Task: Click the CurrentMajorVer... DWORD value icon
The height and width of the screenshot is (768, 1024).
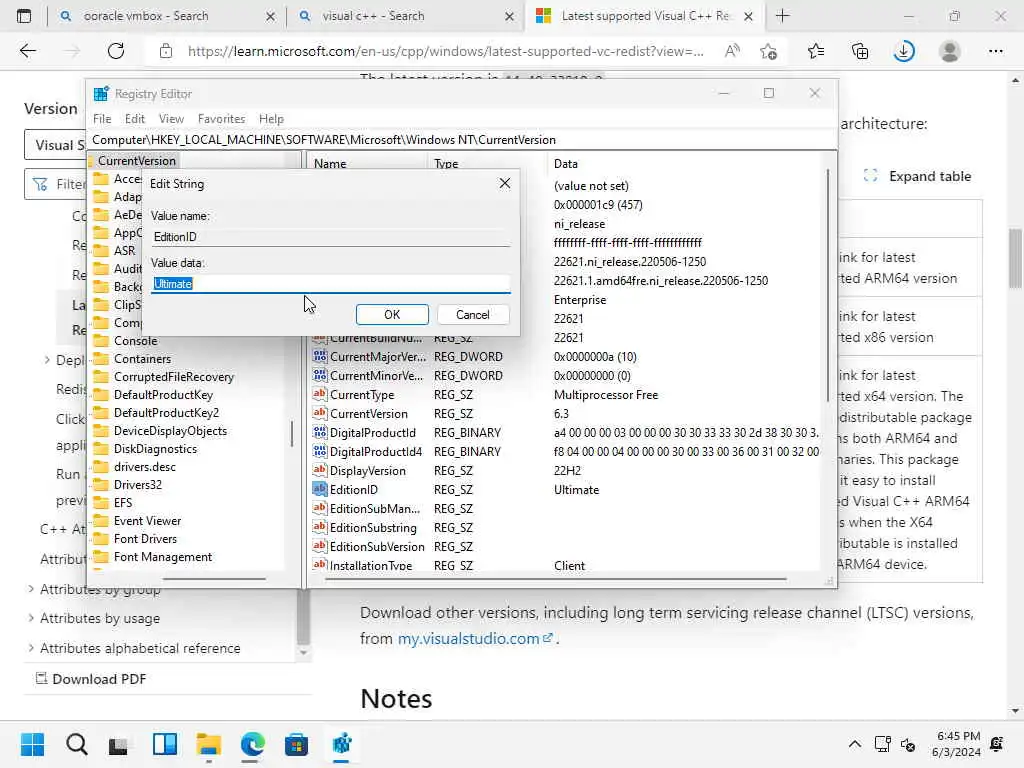Action: tap(319, 357)
